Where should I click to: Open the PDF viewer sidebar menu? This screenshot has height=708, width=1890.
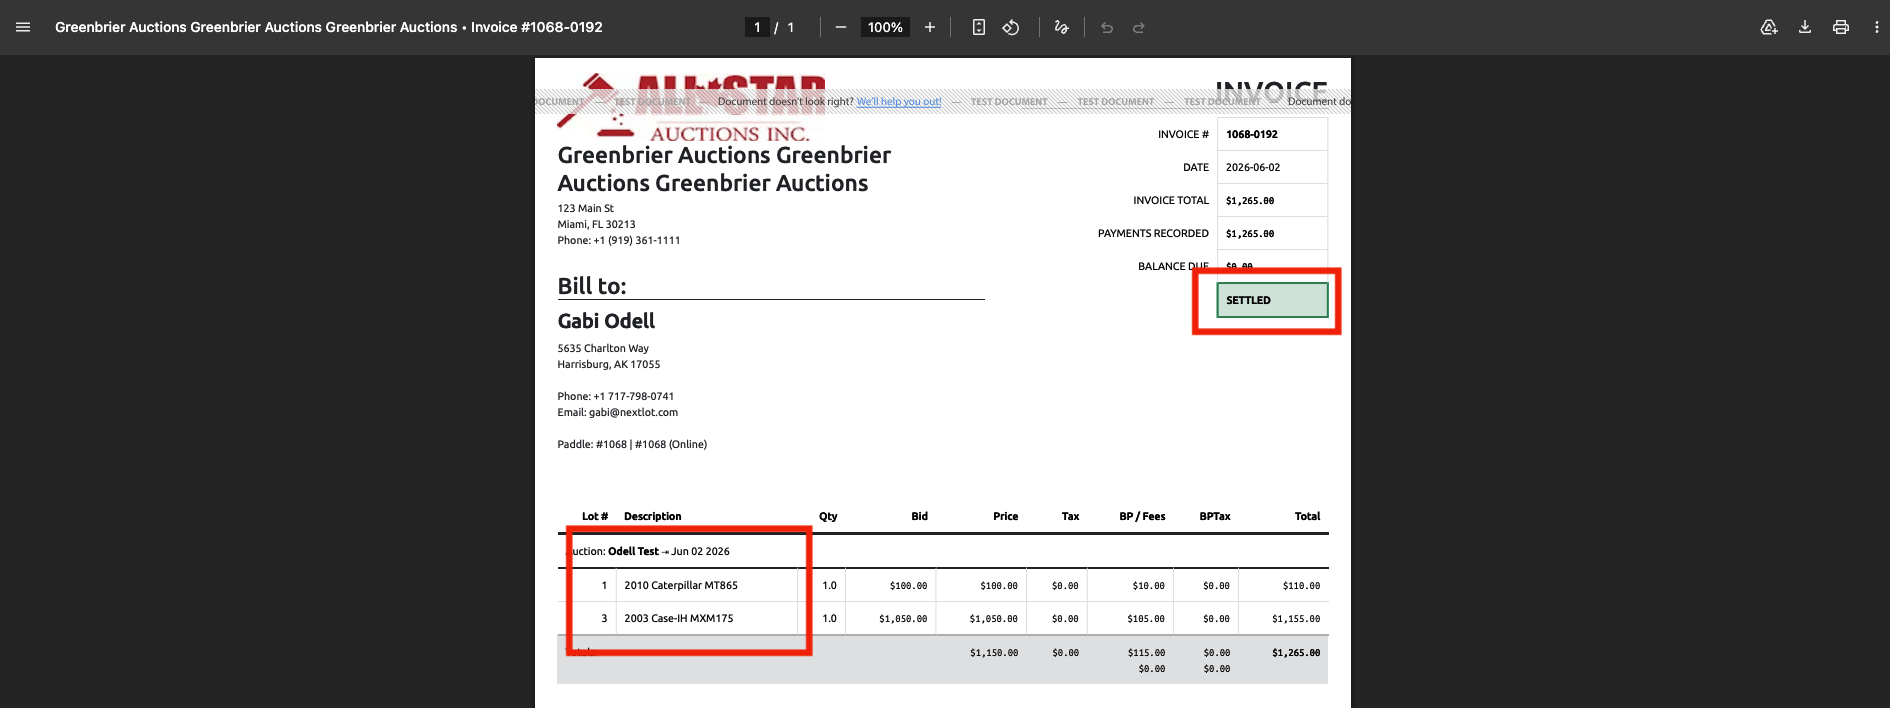[23, 27]
